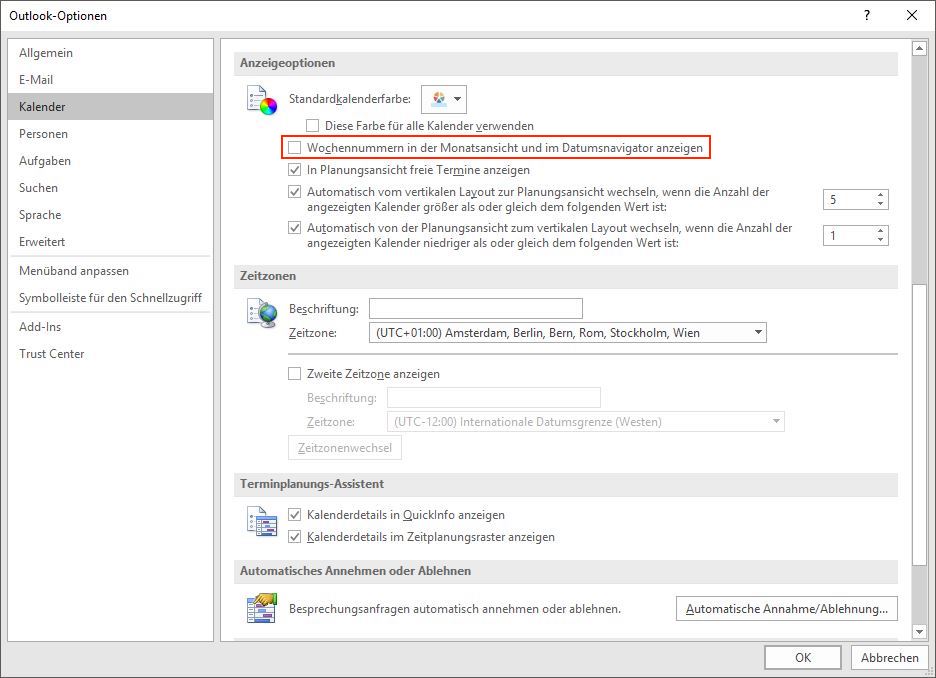The height and width of the screenshot is (678, 936).
Task: Open the Add-Ins section
Action: pyautogui.click(x=110, y=327)
